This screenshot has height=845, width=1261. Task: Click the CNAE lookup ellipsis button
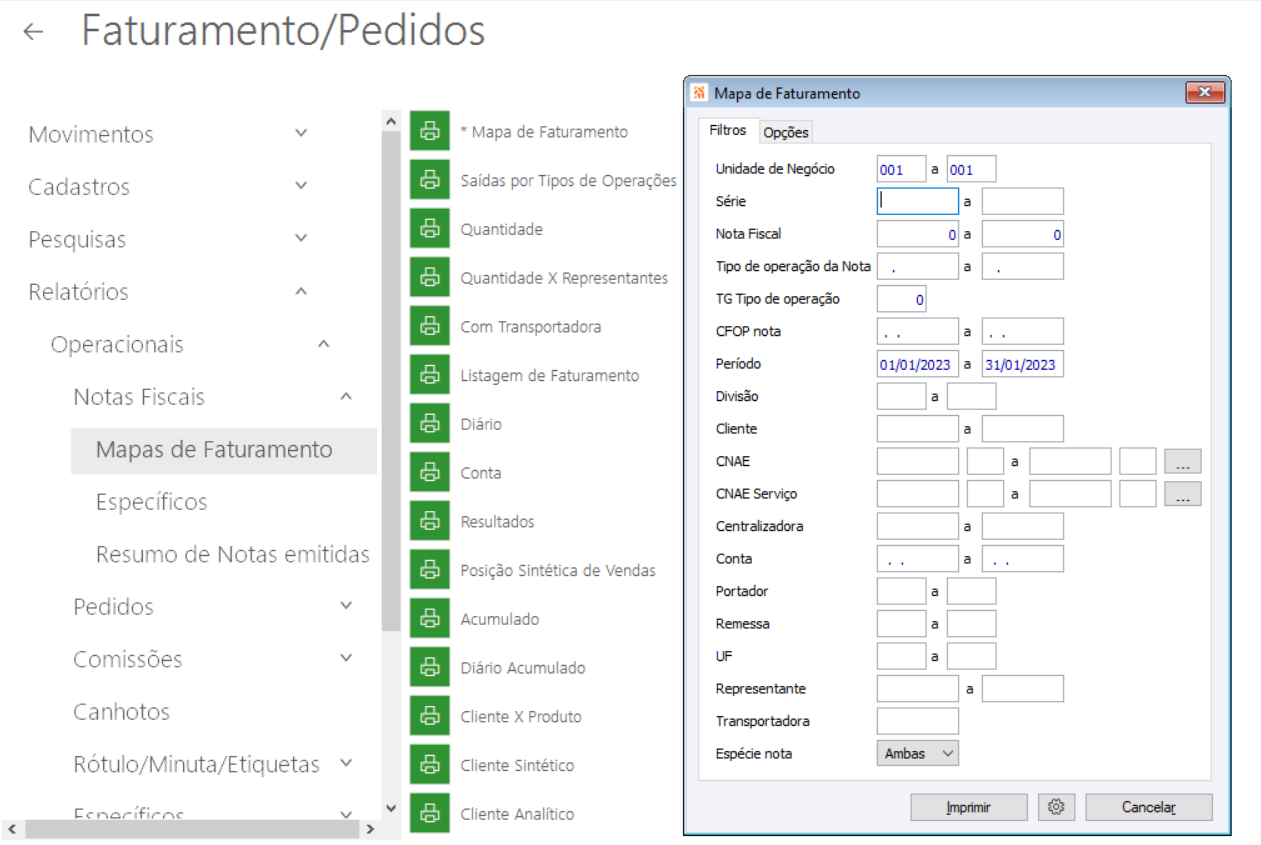[1182, 462]
